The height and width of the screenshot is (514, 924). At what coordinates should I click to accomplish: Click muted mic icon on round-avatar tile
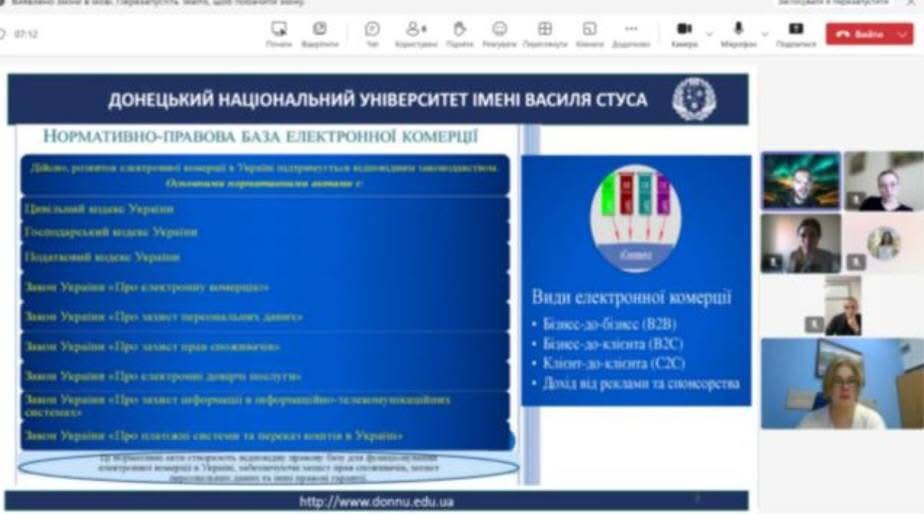click(857, 262)
